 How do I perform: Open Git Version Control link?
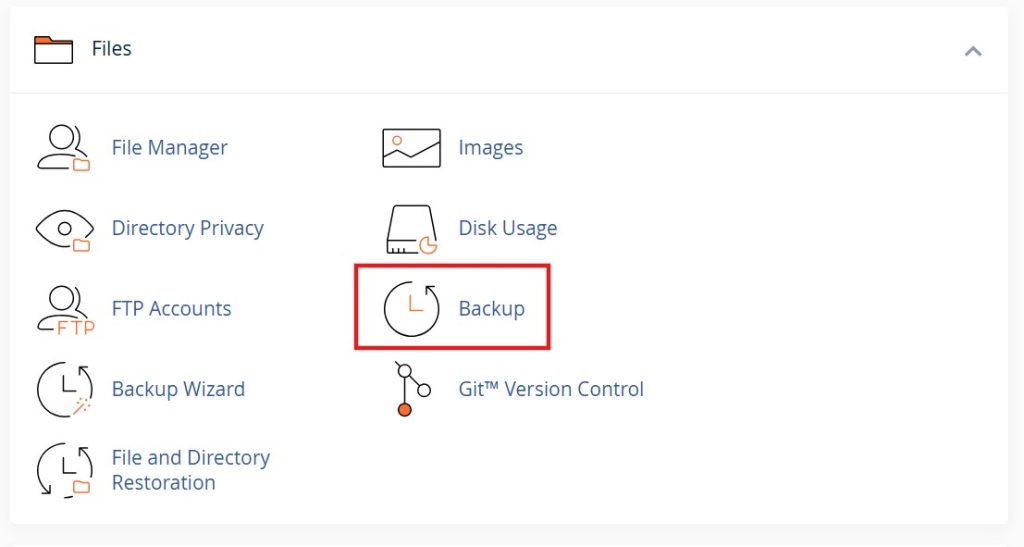pos(551,389)
